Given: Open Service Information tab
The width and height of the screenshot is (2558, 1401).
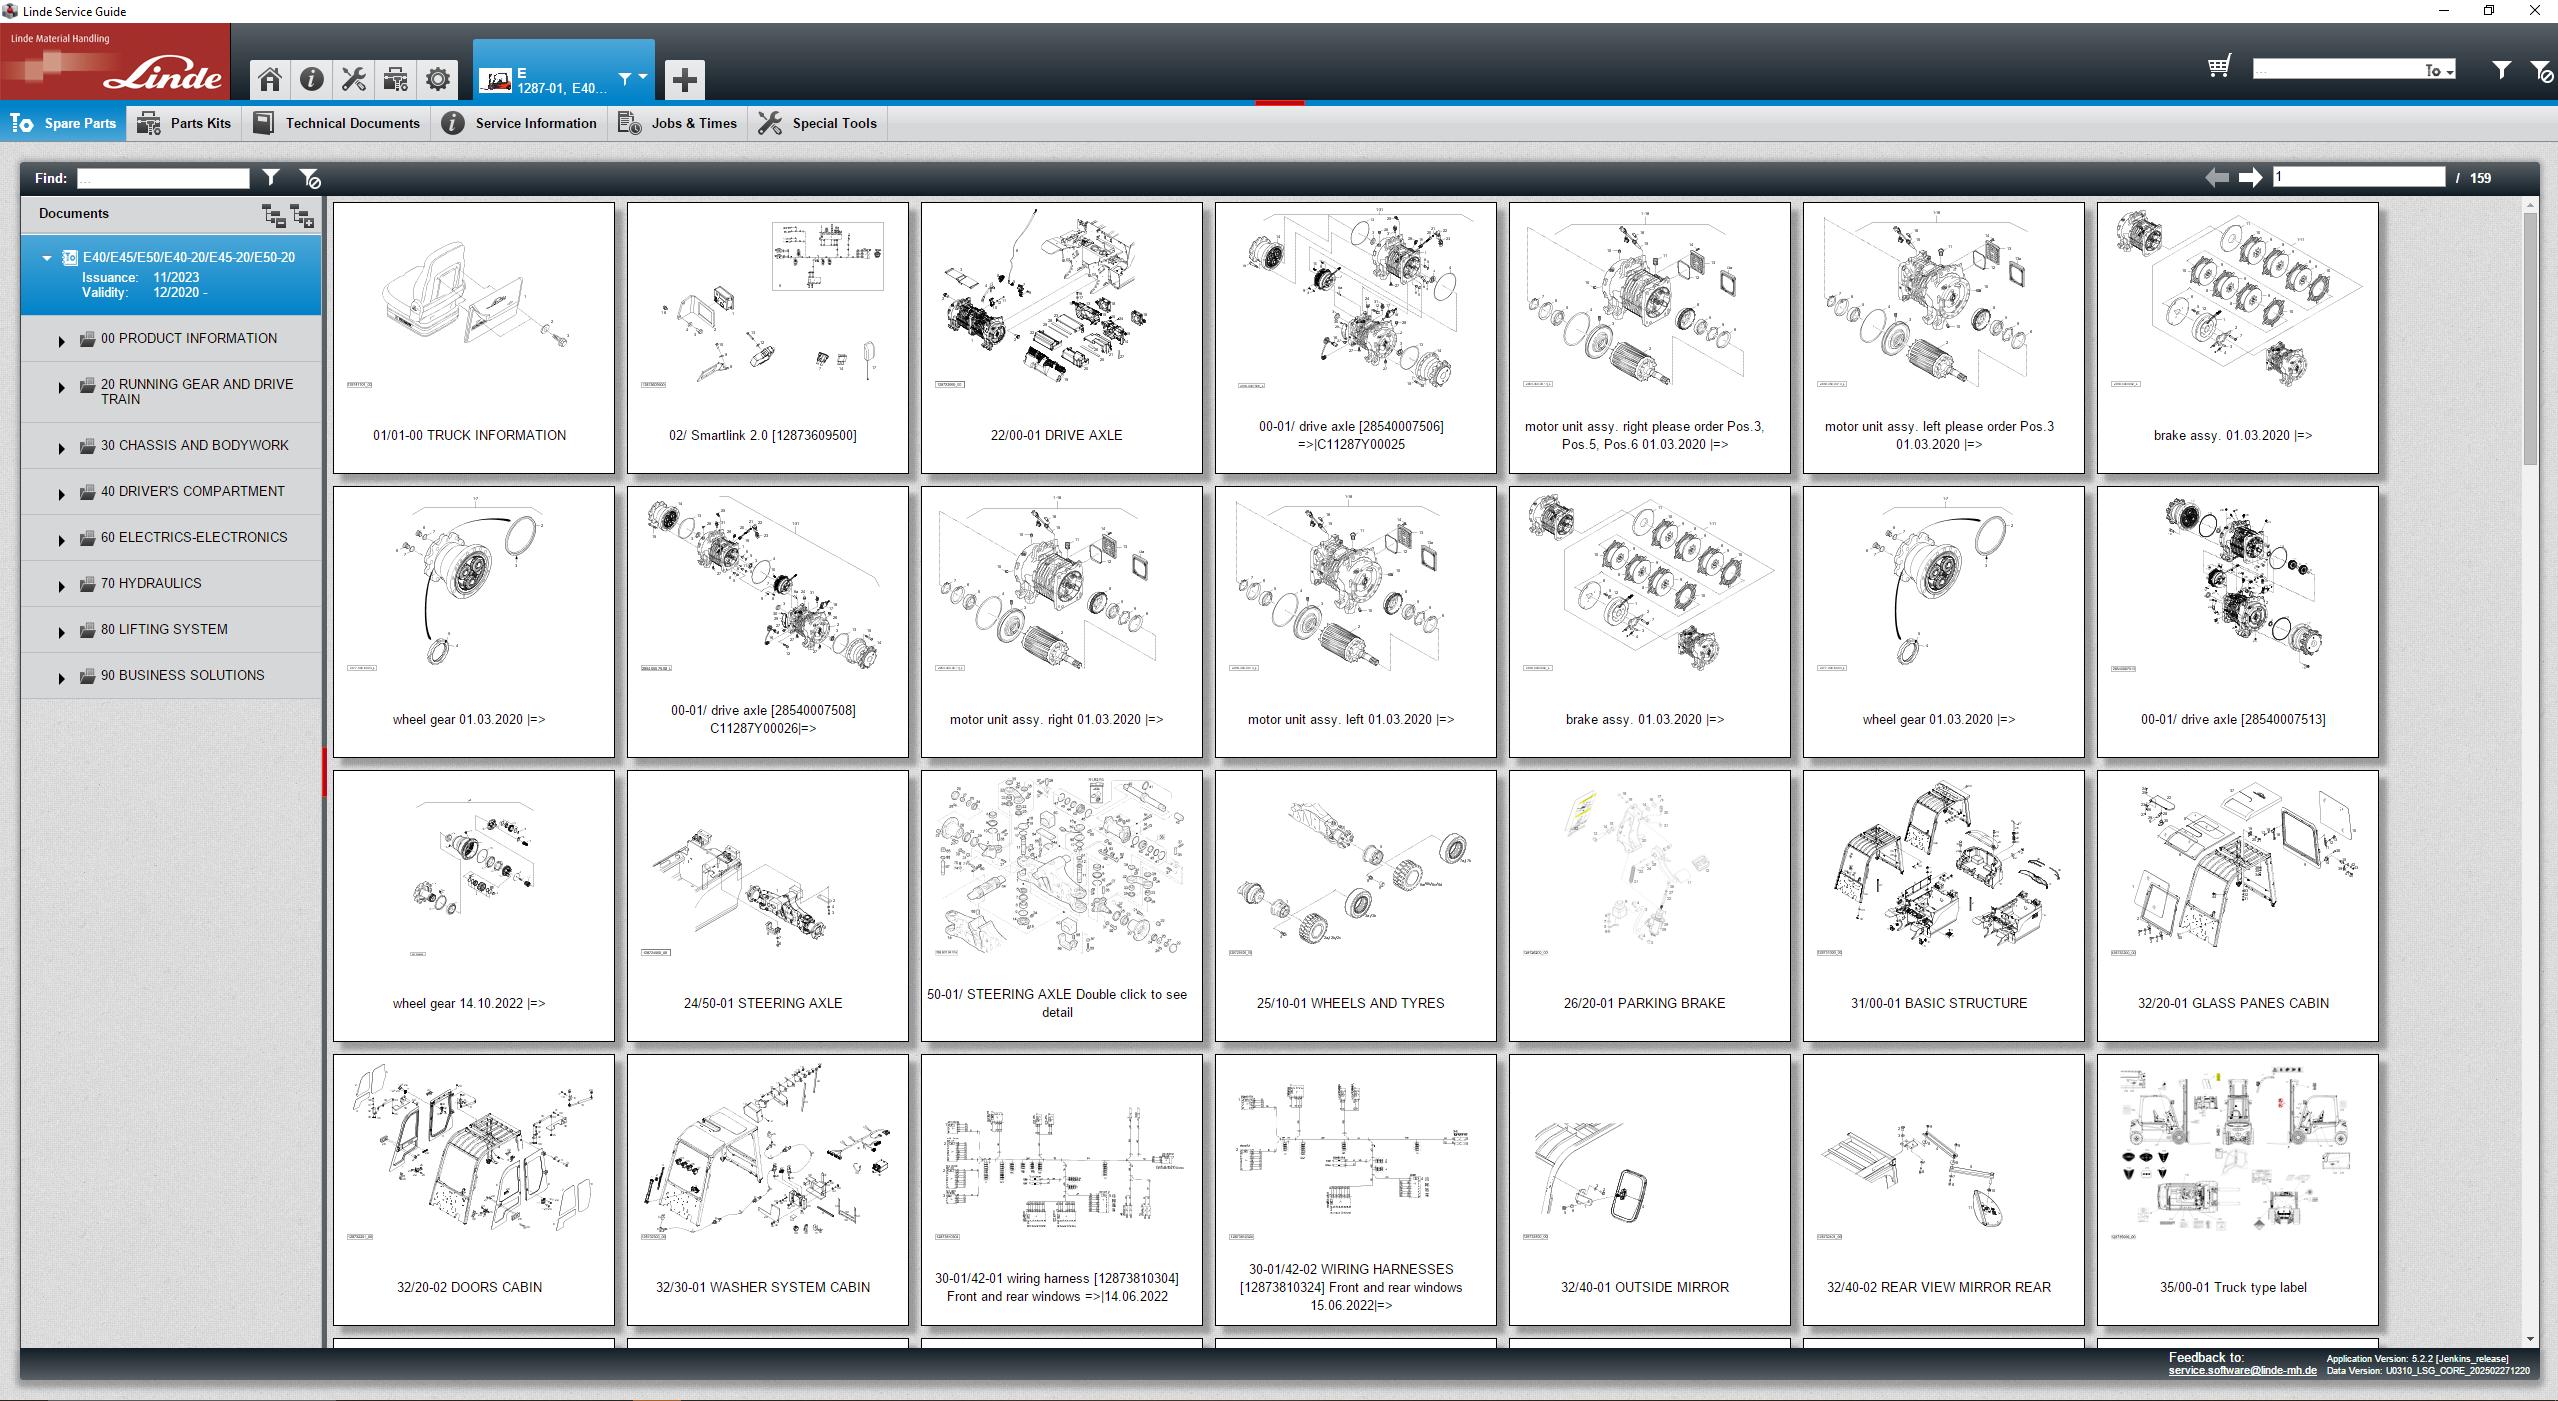Looking at the screenshot, I should point(519,123).
